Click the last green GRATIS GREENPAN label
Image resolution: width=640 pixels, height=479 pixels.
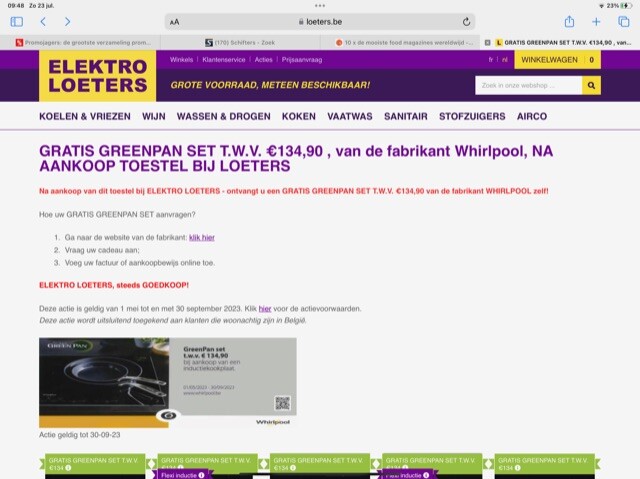coord(544,464)
